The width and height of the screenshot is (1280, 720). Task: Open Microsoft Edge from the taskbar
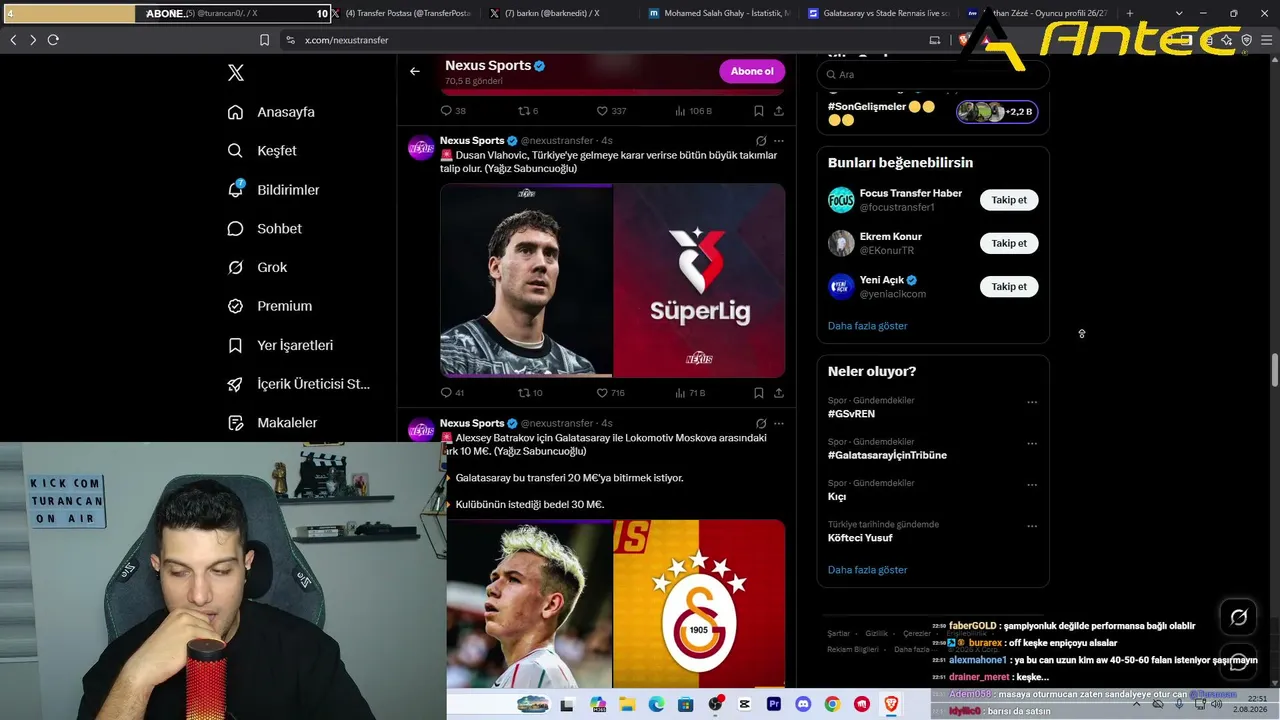pos(656,704)
